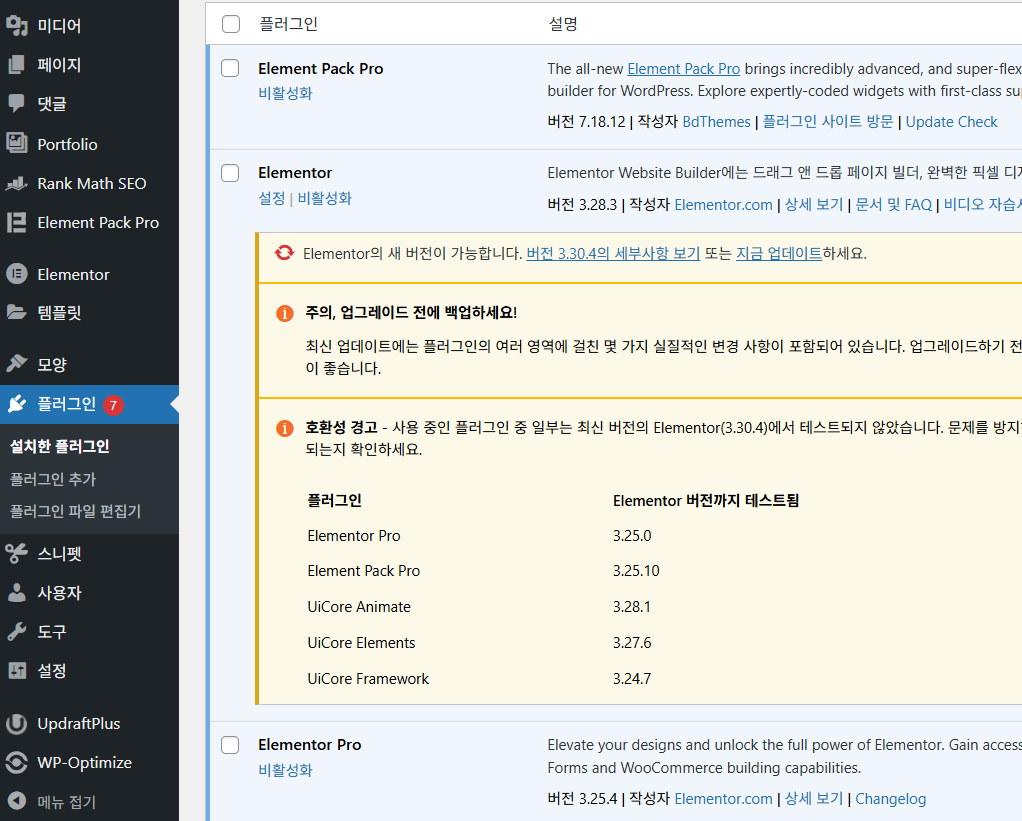1022x821 pixels.
Task: Click the Elementor circle icon in sidebar
Action: pos(17,274)
